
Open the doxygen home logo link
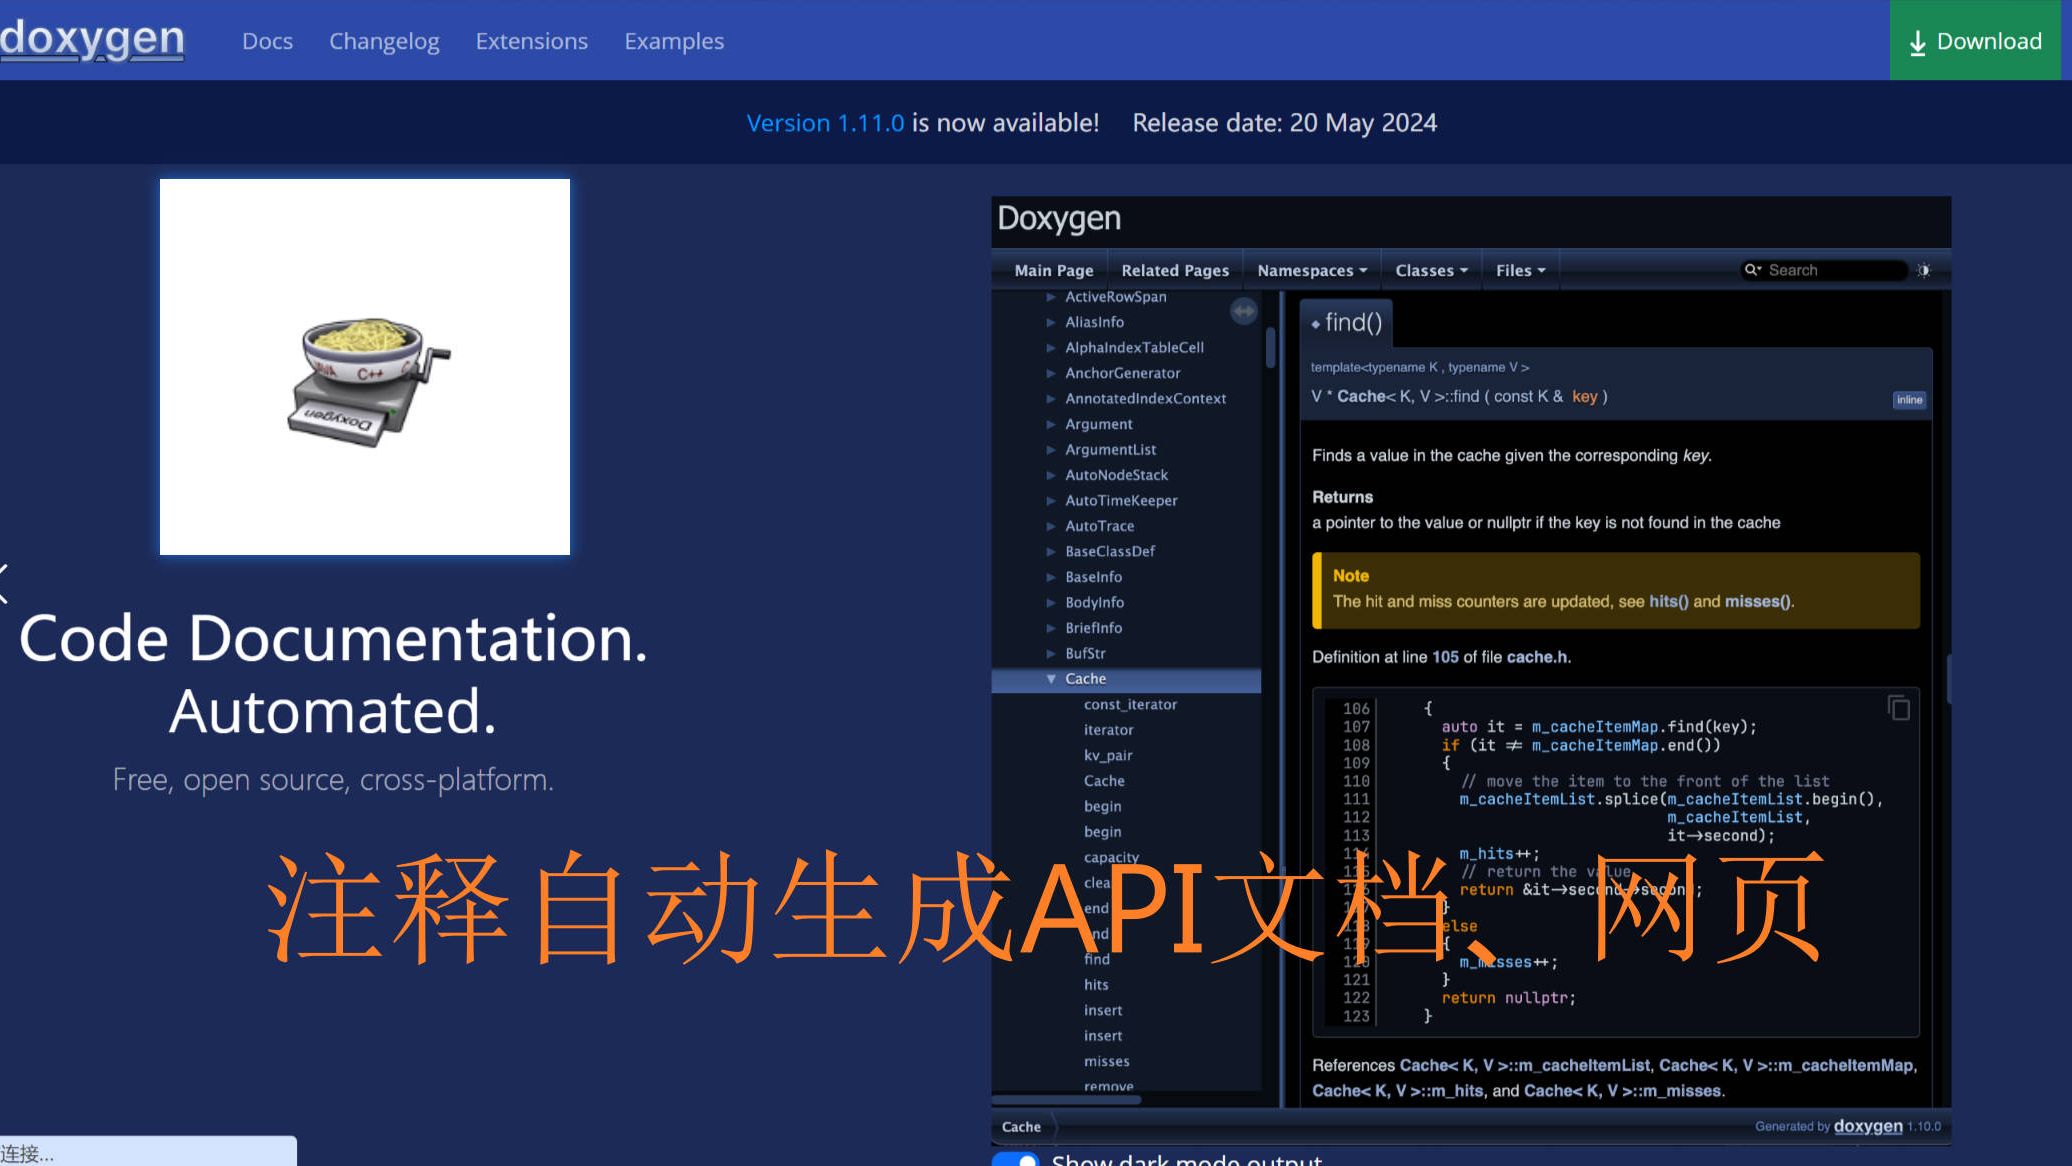(x=92, y=39)
